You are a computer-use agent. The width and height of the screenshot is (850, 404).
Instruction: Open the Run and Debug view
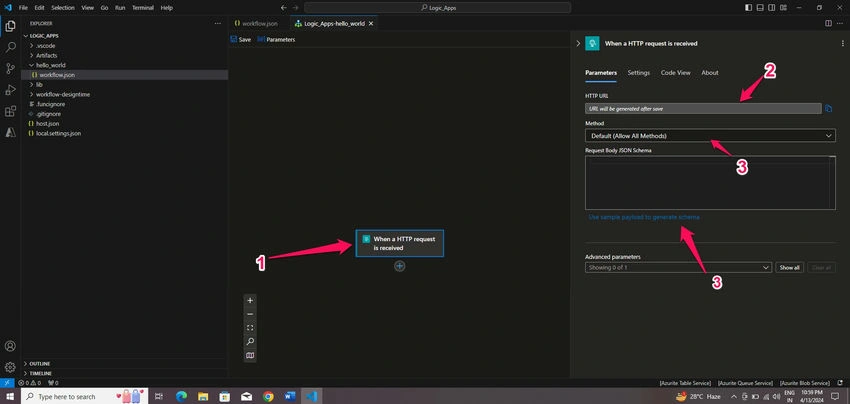pyautogui.click(x=10, y=90)
